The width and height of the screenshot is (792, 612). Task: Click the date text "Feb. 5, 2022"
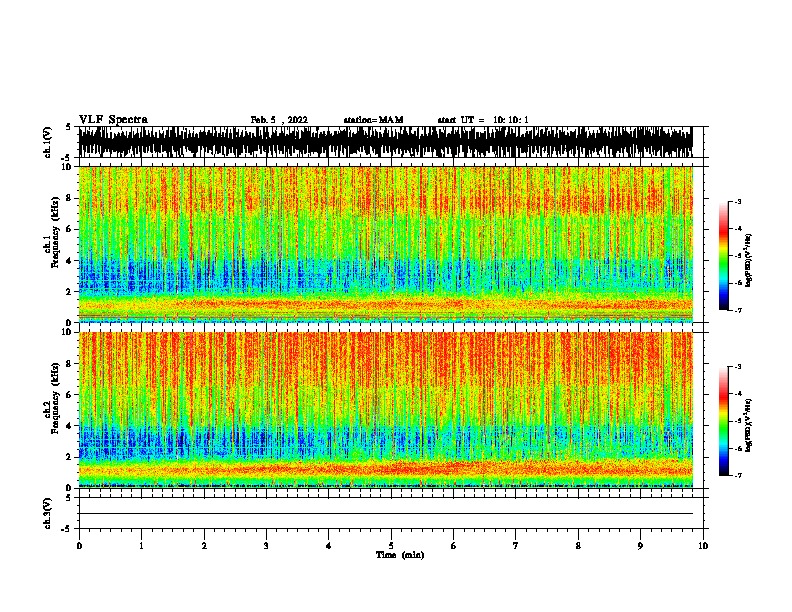click(x=279, y=120)
